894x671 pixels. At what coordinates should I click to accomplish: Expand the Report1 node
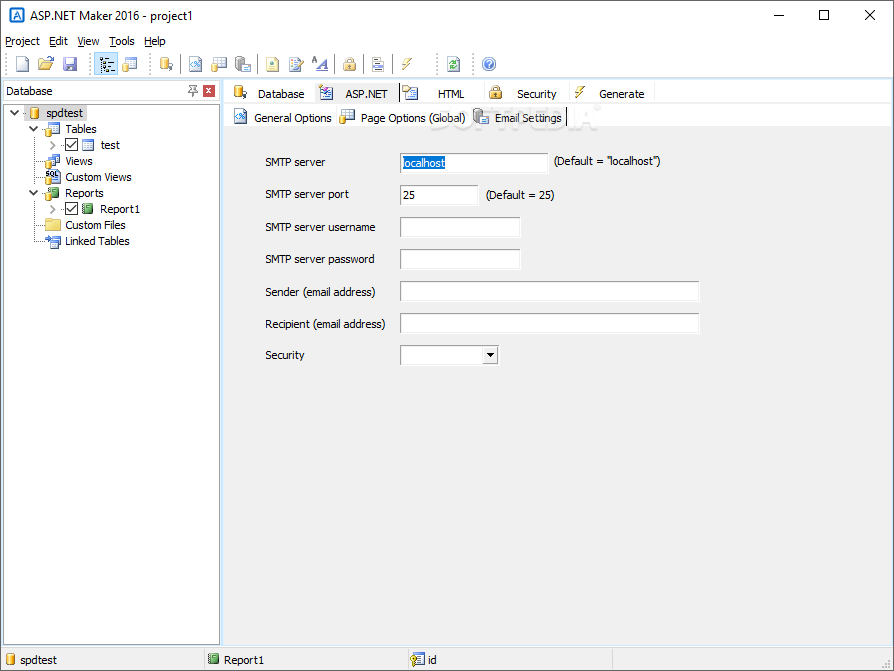coord(52,209)
